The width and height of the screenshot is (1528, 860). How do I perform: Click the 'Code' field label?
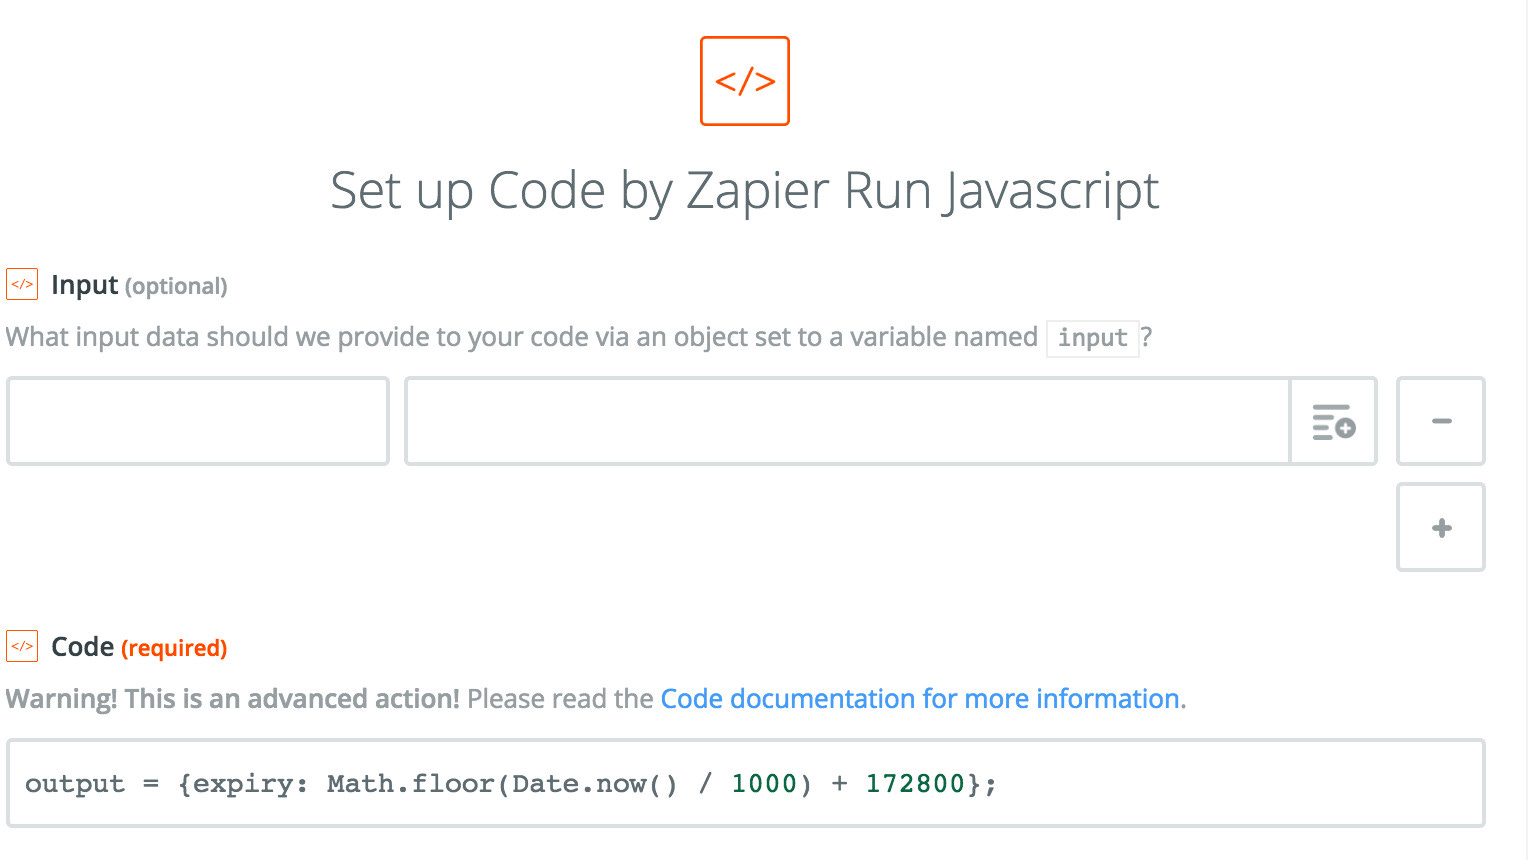tap(82, 647)
